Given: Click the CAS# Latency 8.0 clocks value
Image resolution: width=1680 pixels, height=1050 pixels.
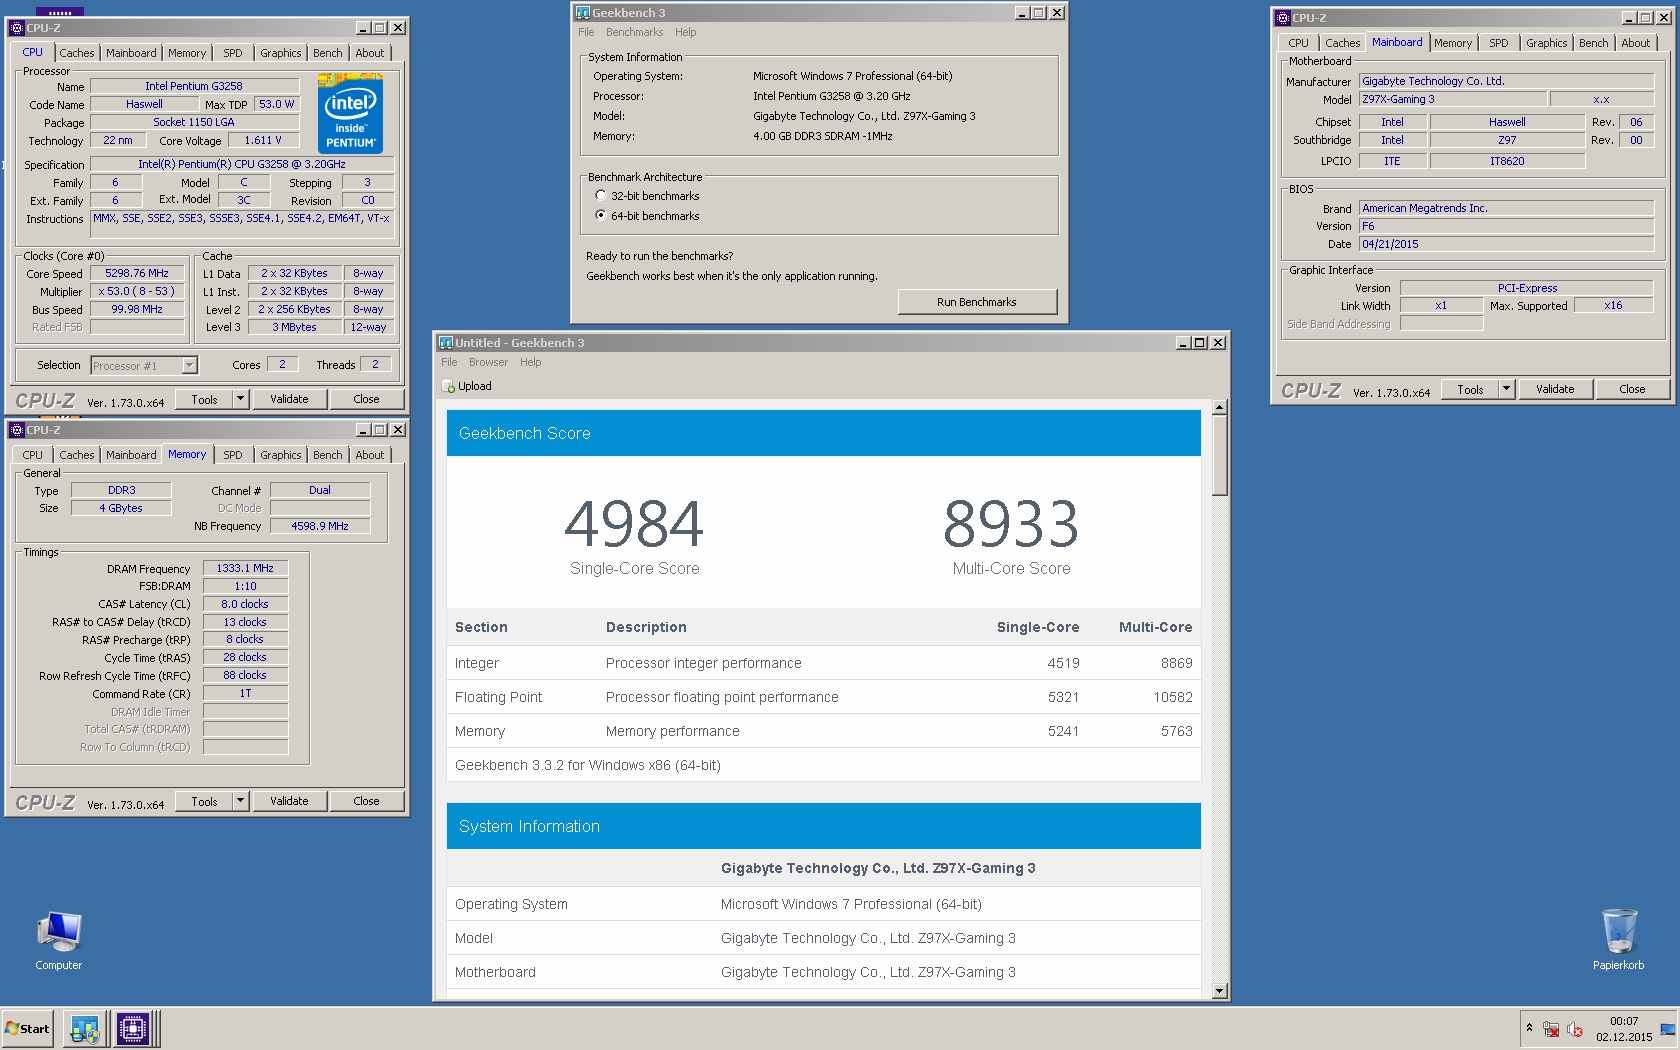Looking at the screenshot, I should tap(245, 604).
